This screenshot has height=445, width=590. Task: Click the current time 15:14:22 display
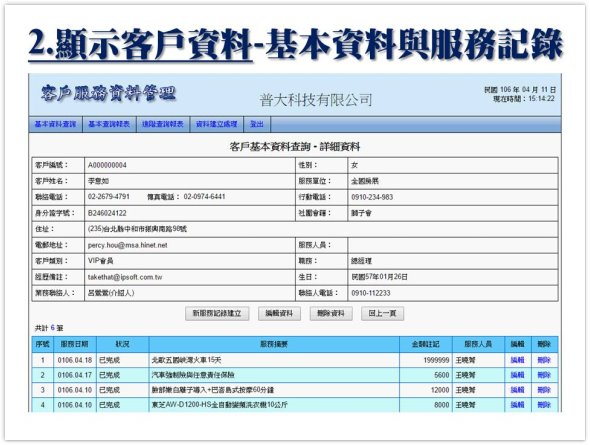[524, 99]
